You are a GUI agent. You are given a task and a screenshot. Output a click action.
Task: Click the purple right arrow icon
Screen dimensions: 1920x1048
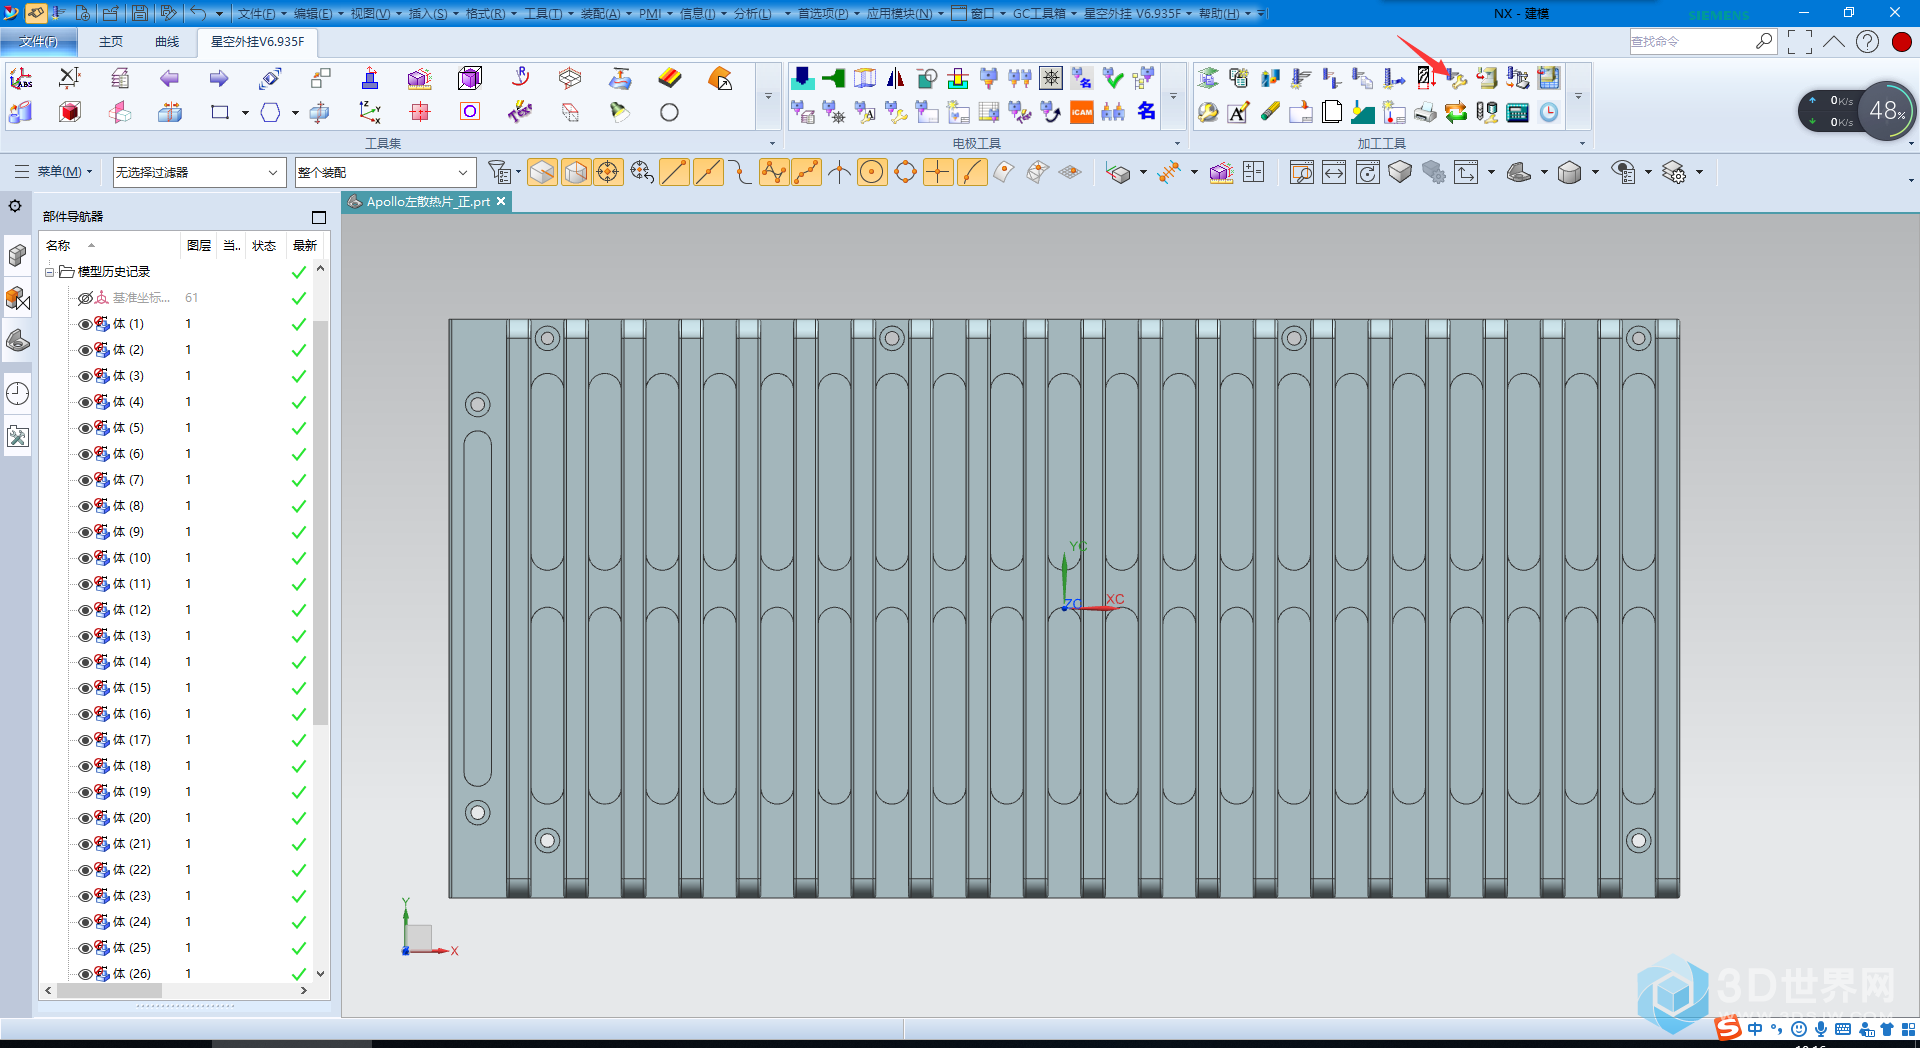(219, 79)
